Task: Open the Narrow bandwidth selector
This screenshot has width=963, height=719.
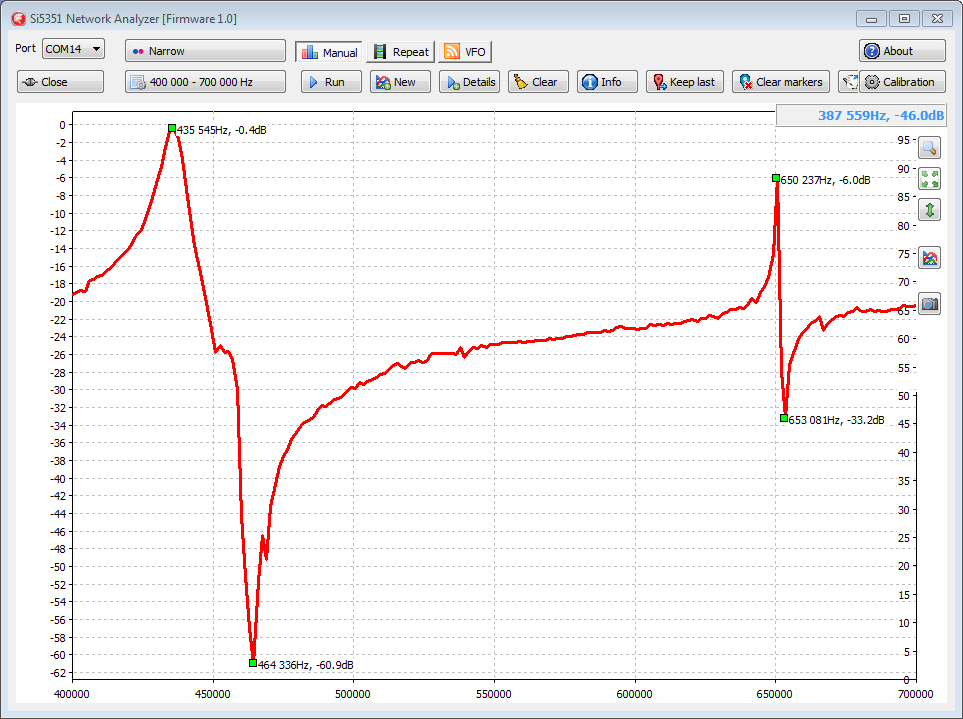Action: pyautogui.click(x=205, y=51)
